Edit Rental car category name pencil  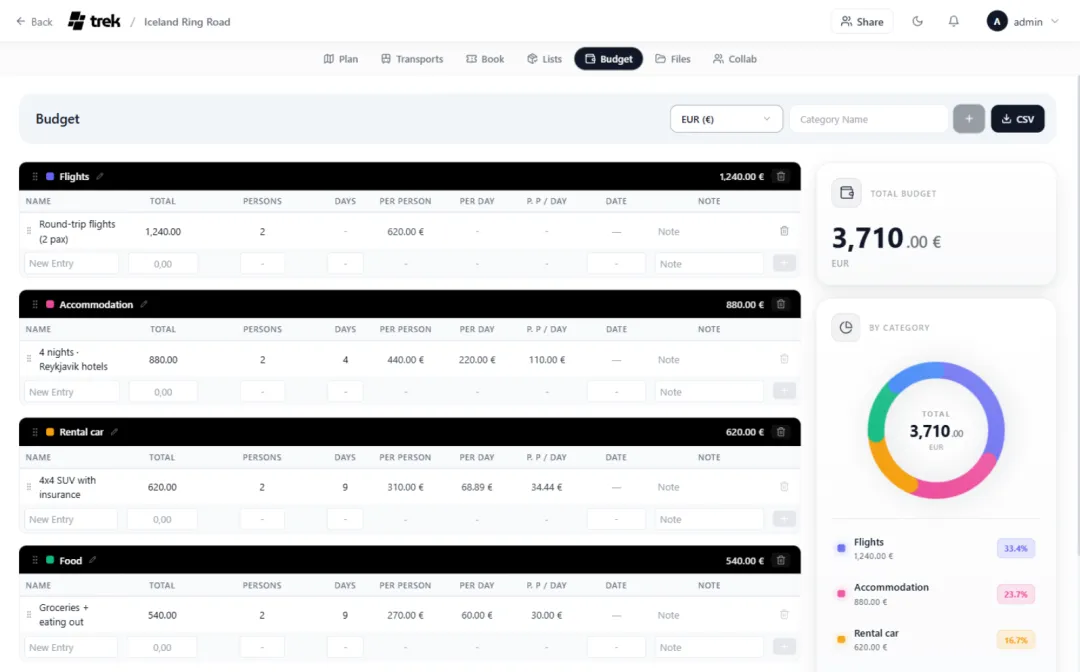click(x=114, y=432)
